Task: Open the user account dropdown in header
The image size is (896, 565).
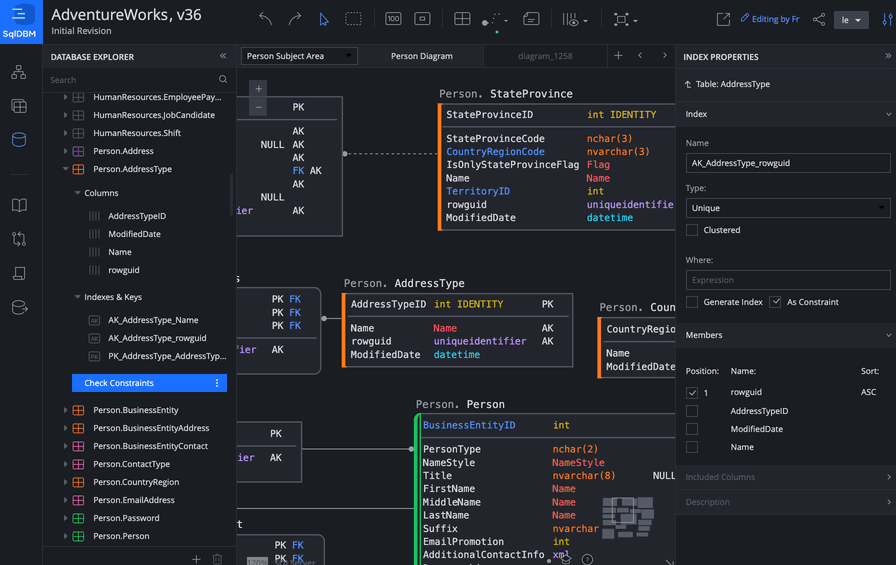Action: tap(851, 19)
